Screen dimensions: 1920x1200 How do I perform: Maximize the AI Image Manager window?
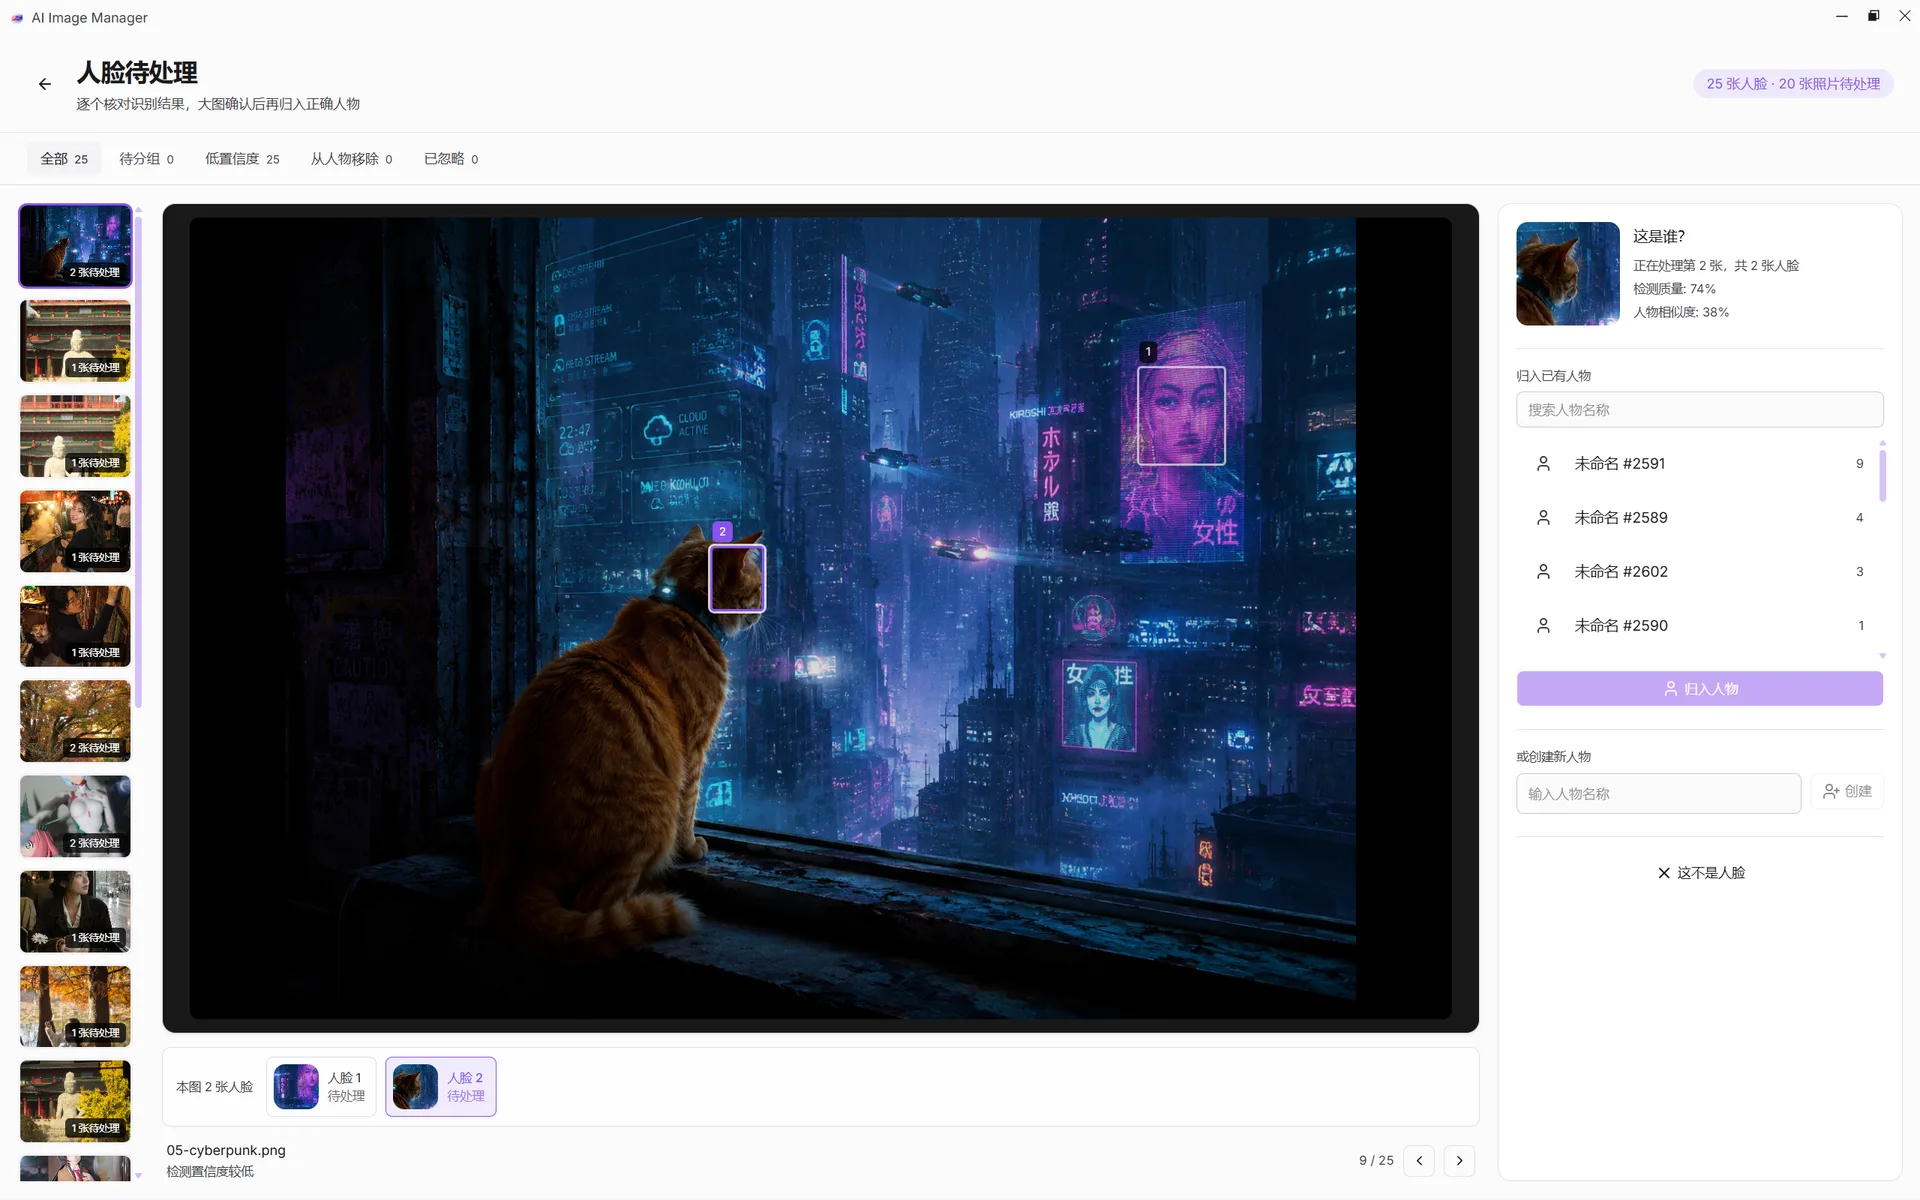[x=1873, y=17]
